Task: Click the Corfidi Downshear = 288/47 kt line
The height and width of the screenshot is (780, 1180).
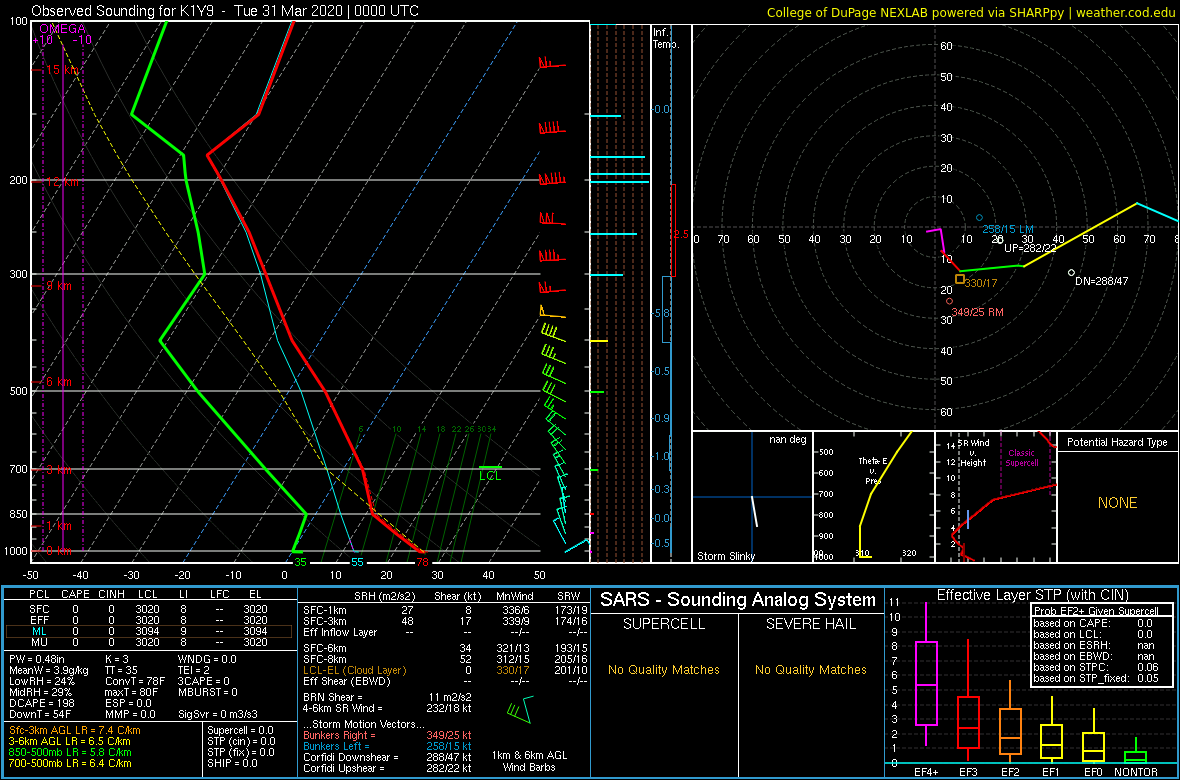Action: 387,757
